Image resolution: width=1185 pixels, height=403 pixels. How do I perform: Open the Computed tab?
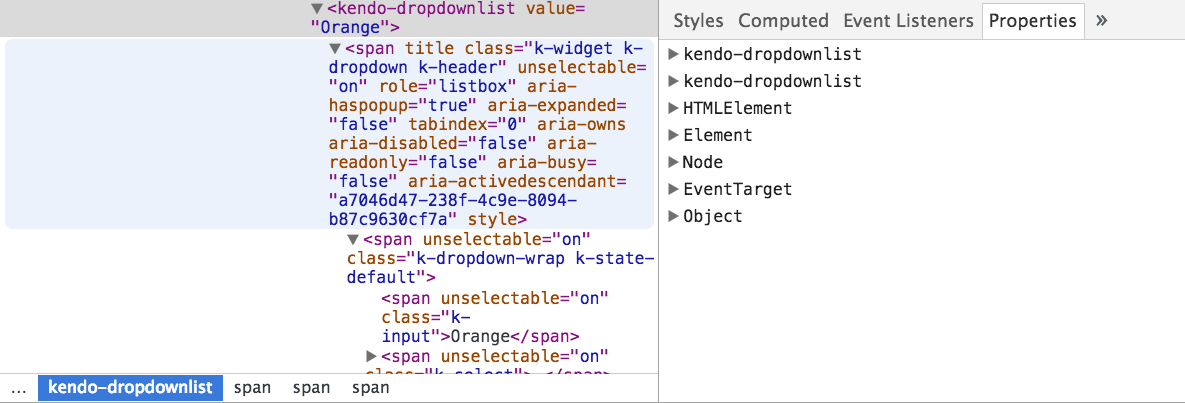point(783,20)
